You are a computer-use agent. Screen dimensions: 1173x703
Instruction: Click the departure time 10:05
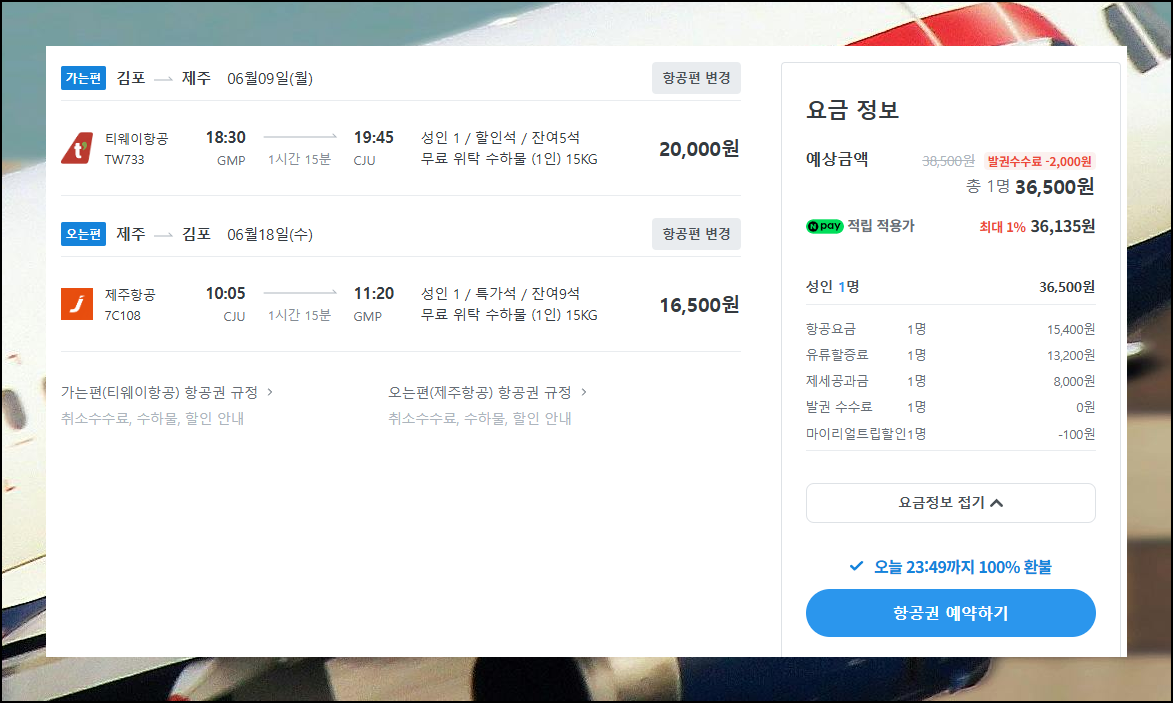click(225, 294)
